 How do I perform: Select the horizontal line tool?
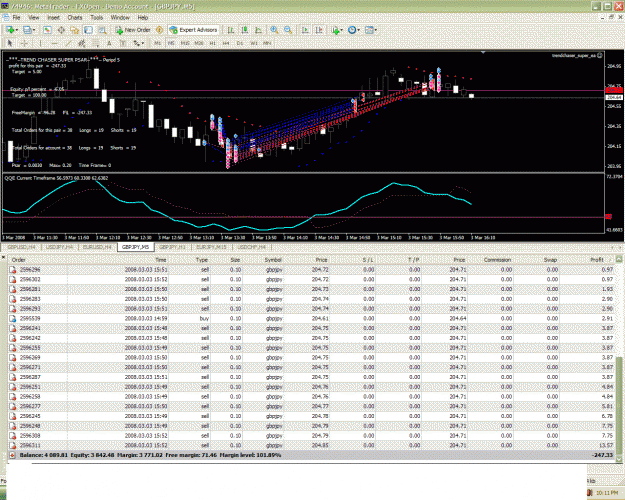[54, 43]
